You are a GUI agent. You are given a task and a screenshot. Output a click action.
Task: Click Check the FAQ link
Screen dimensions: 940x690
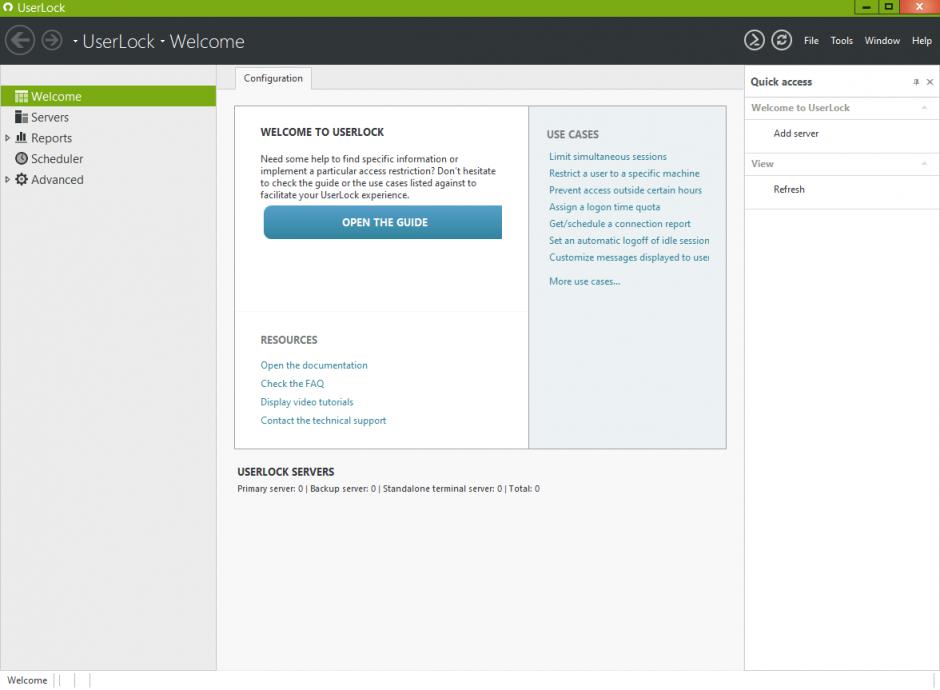point(292,384)
